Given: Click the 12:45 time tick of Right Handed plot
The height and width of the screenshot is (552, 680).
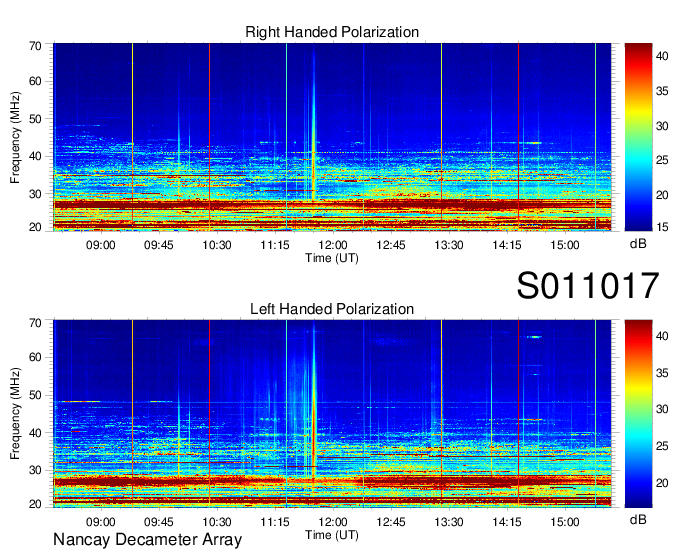Looking at the screenshot, I should point(391,245).
